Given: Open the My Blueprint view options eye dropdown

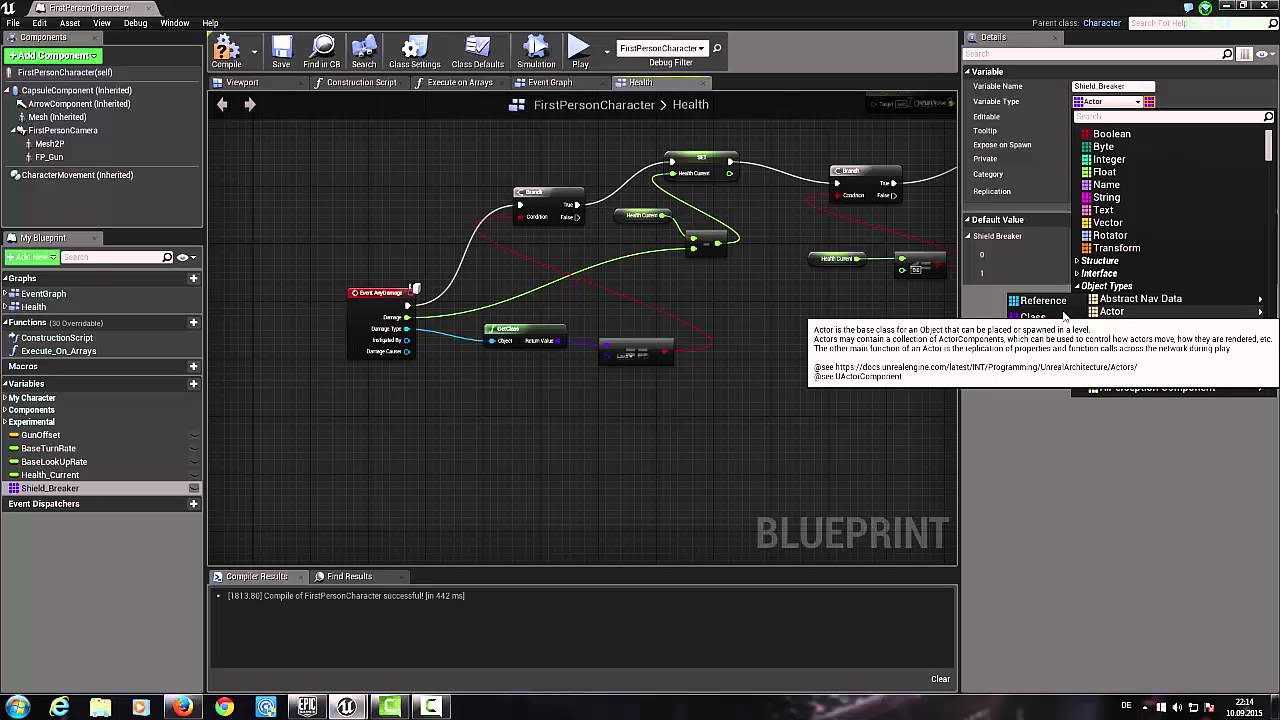Looking at the screenshot, I should point(185,257).
